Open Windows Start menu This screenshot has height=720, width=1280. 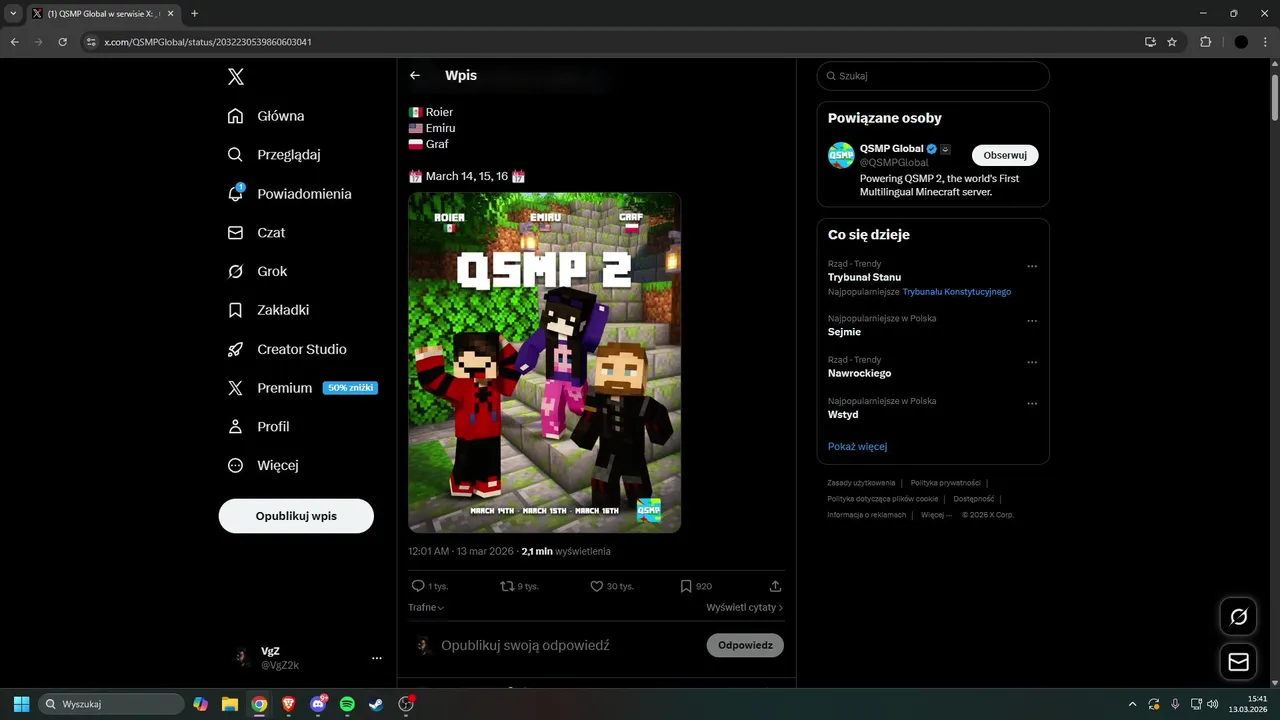(21, 704)
